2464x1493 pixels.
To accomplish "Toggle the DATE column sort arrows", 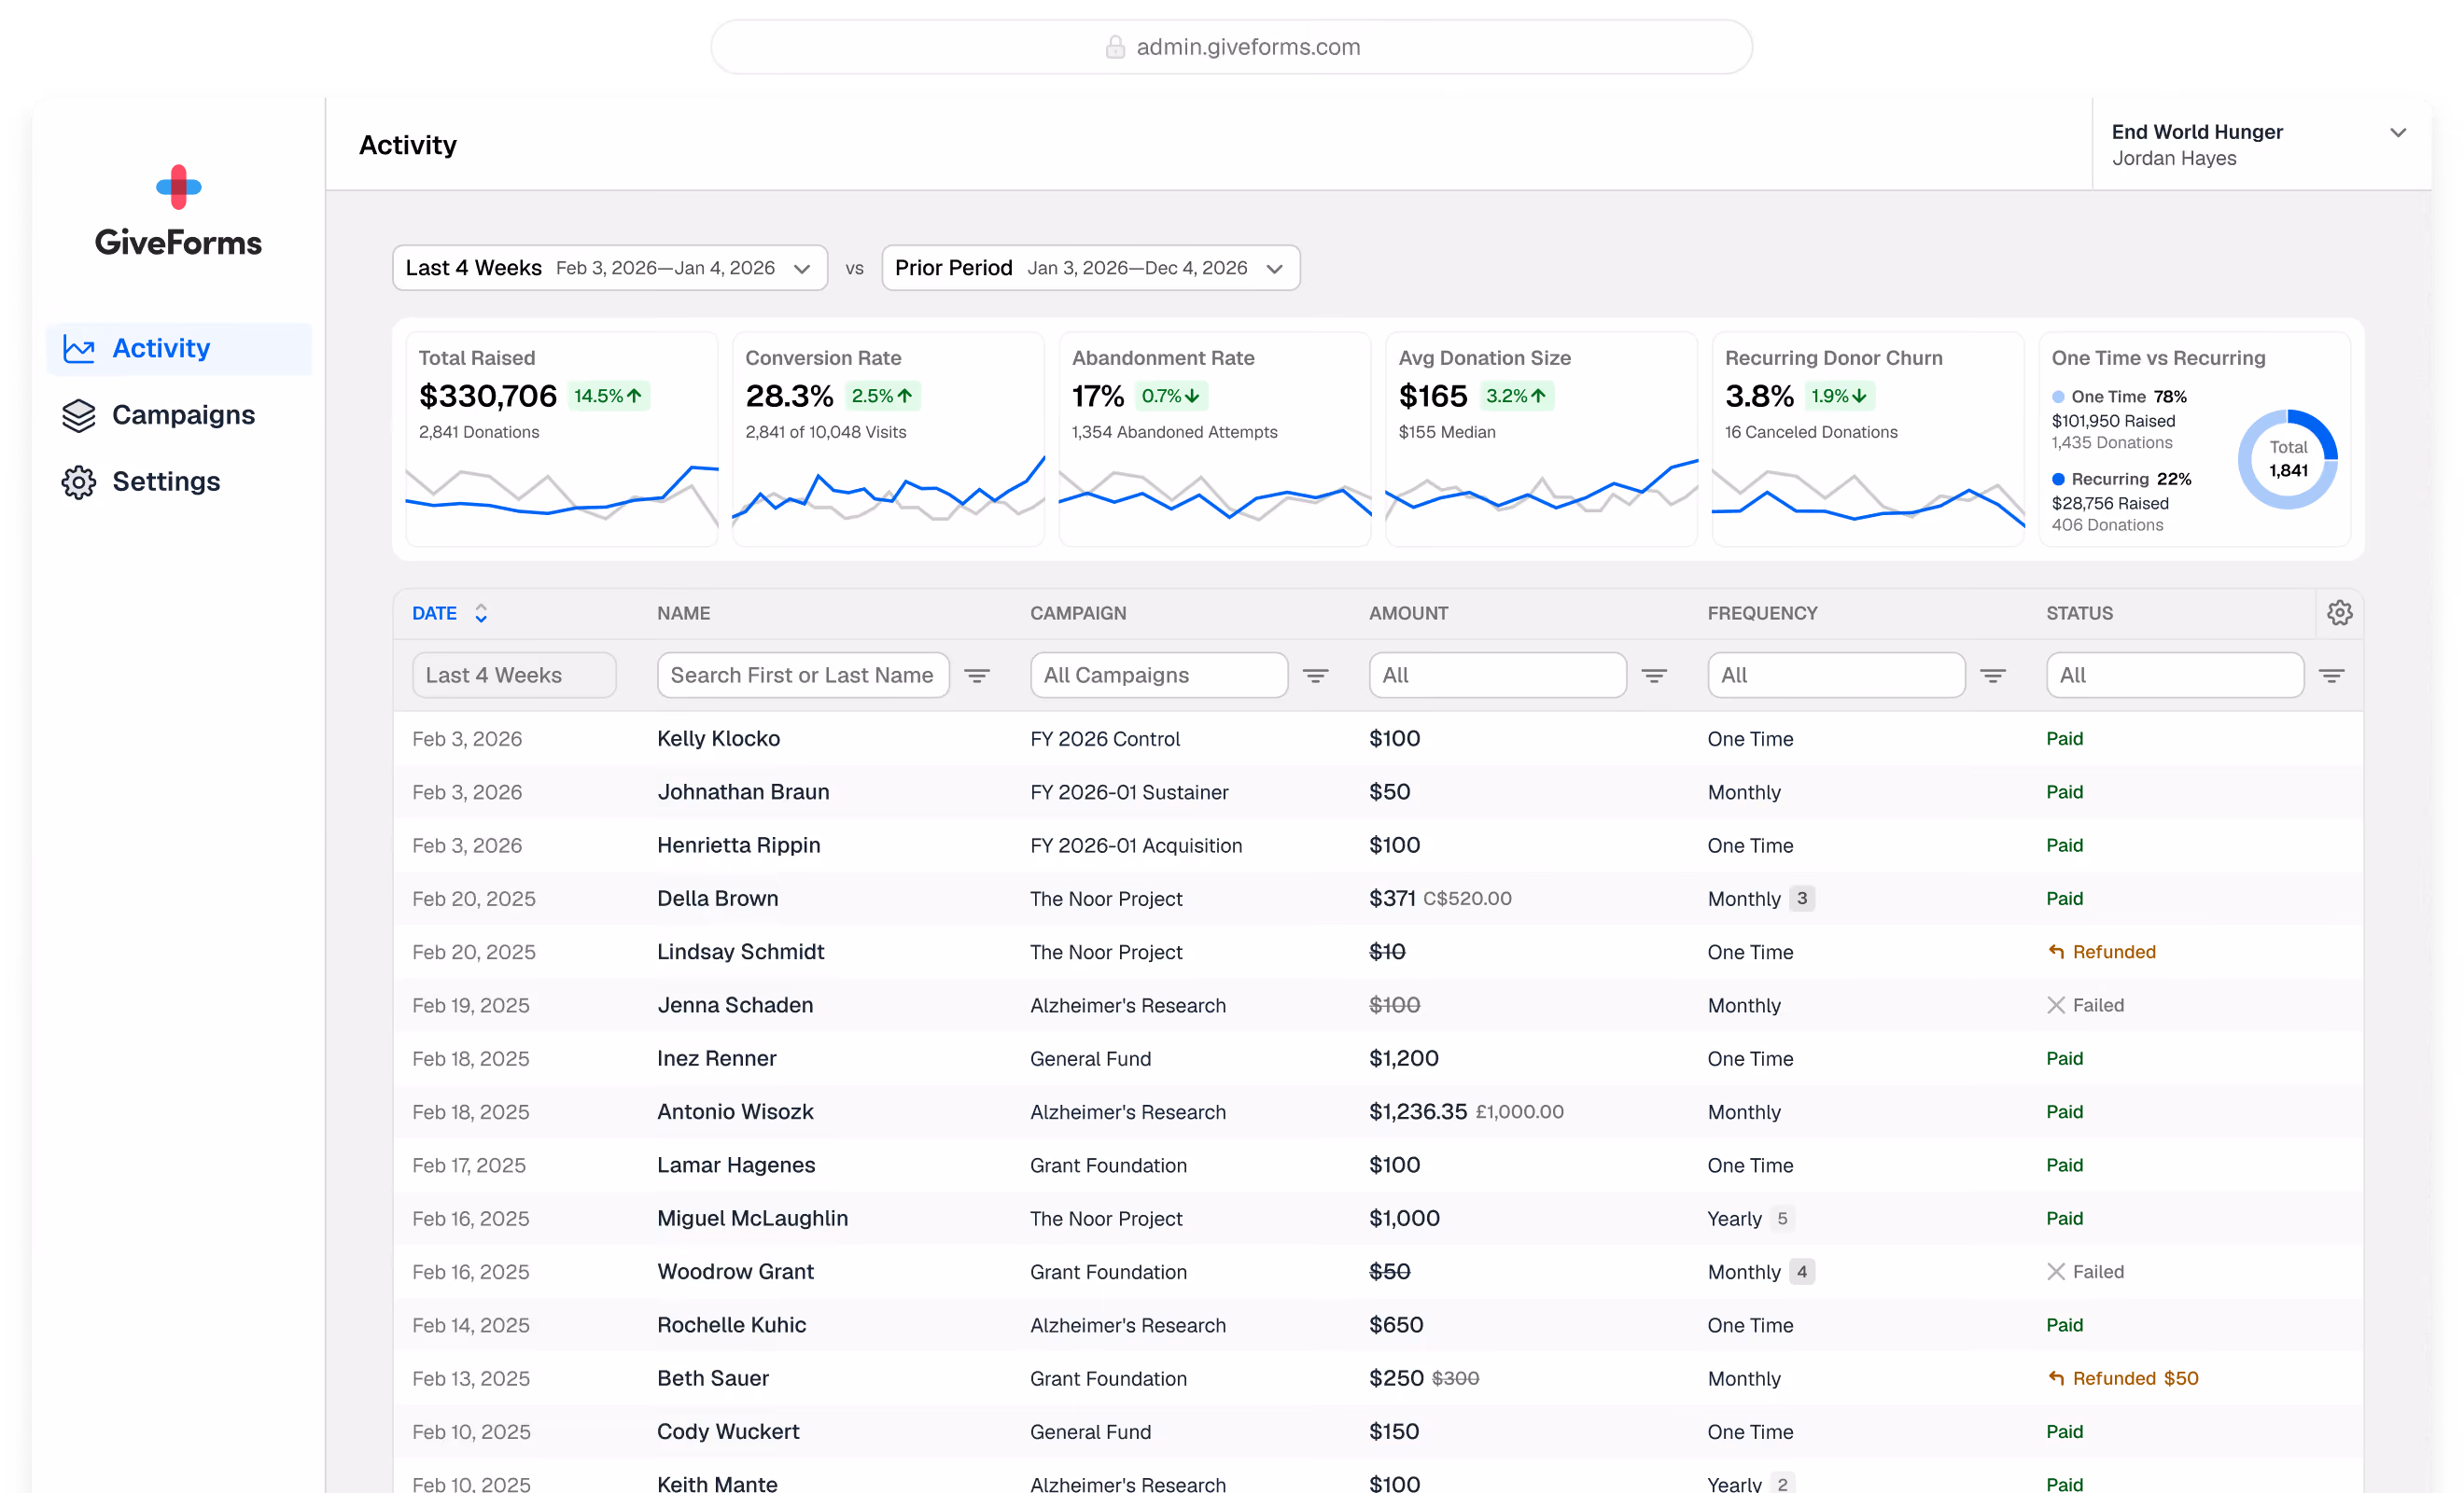I will (x=481, y=613).
